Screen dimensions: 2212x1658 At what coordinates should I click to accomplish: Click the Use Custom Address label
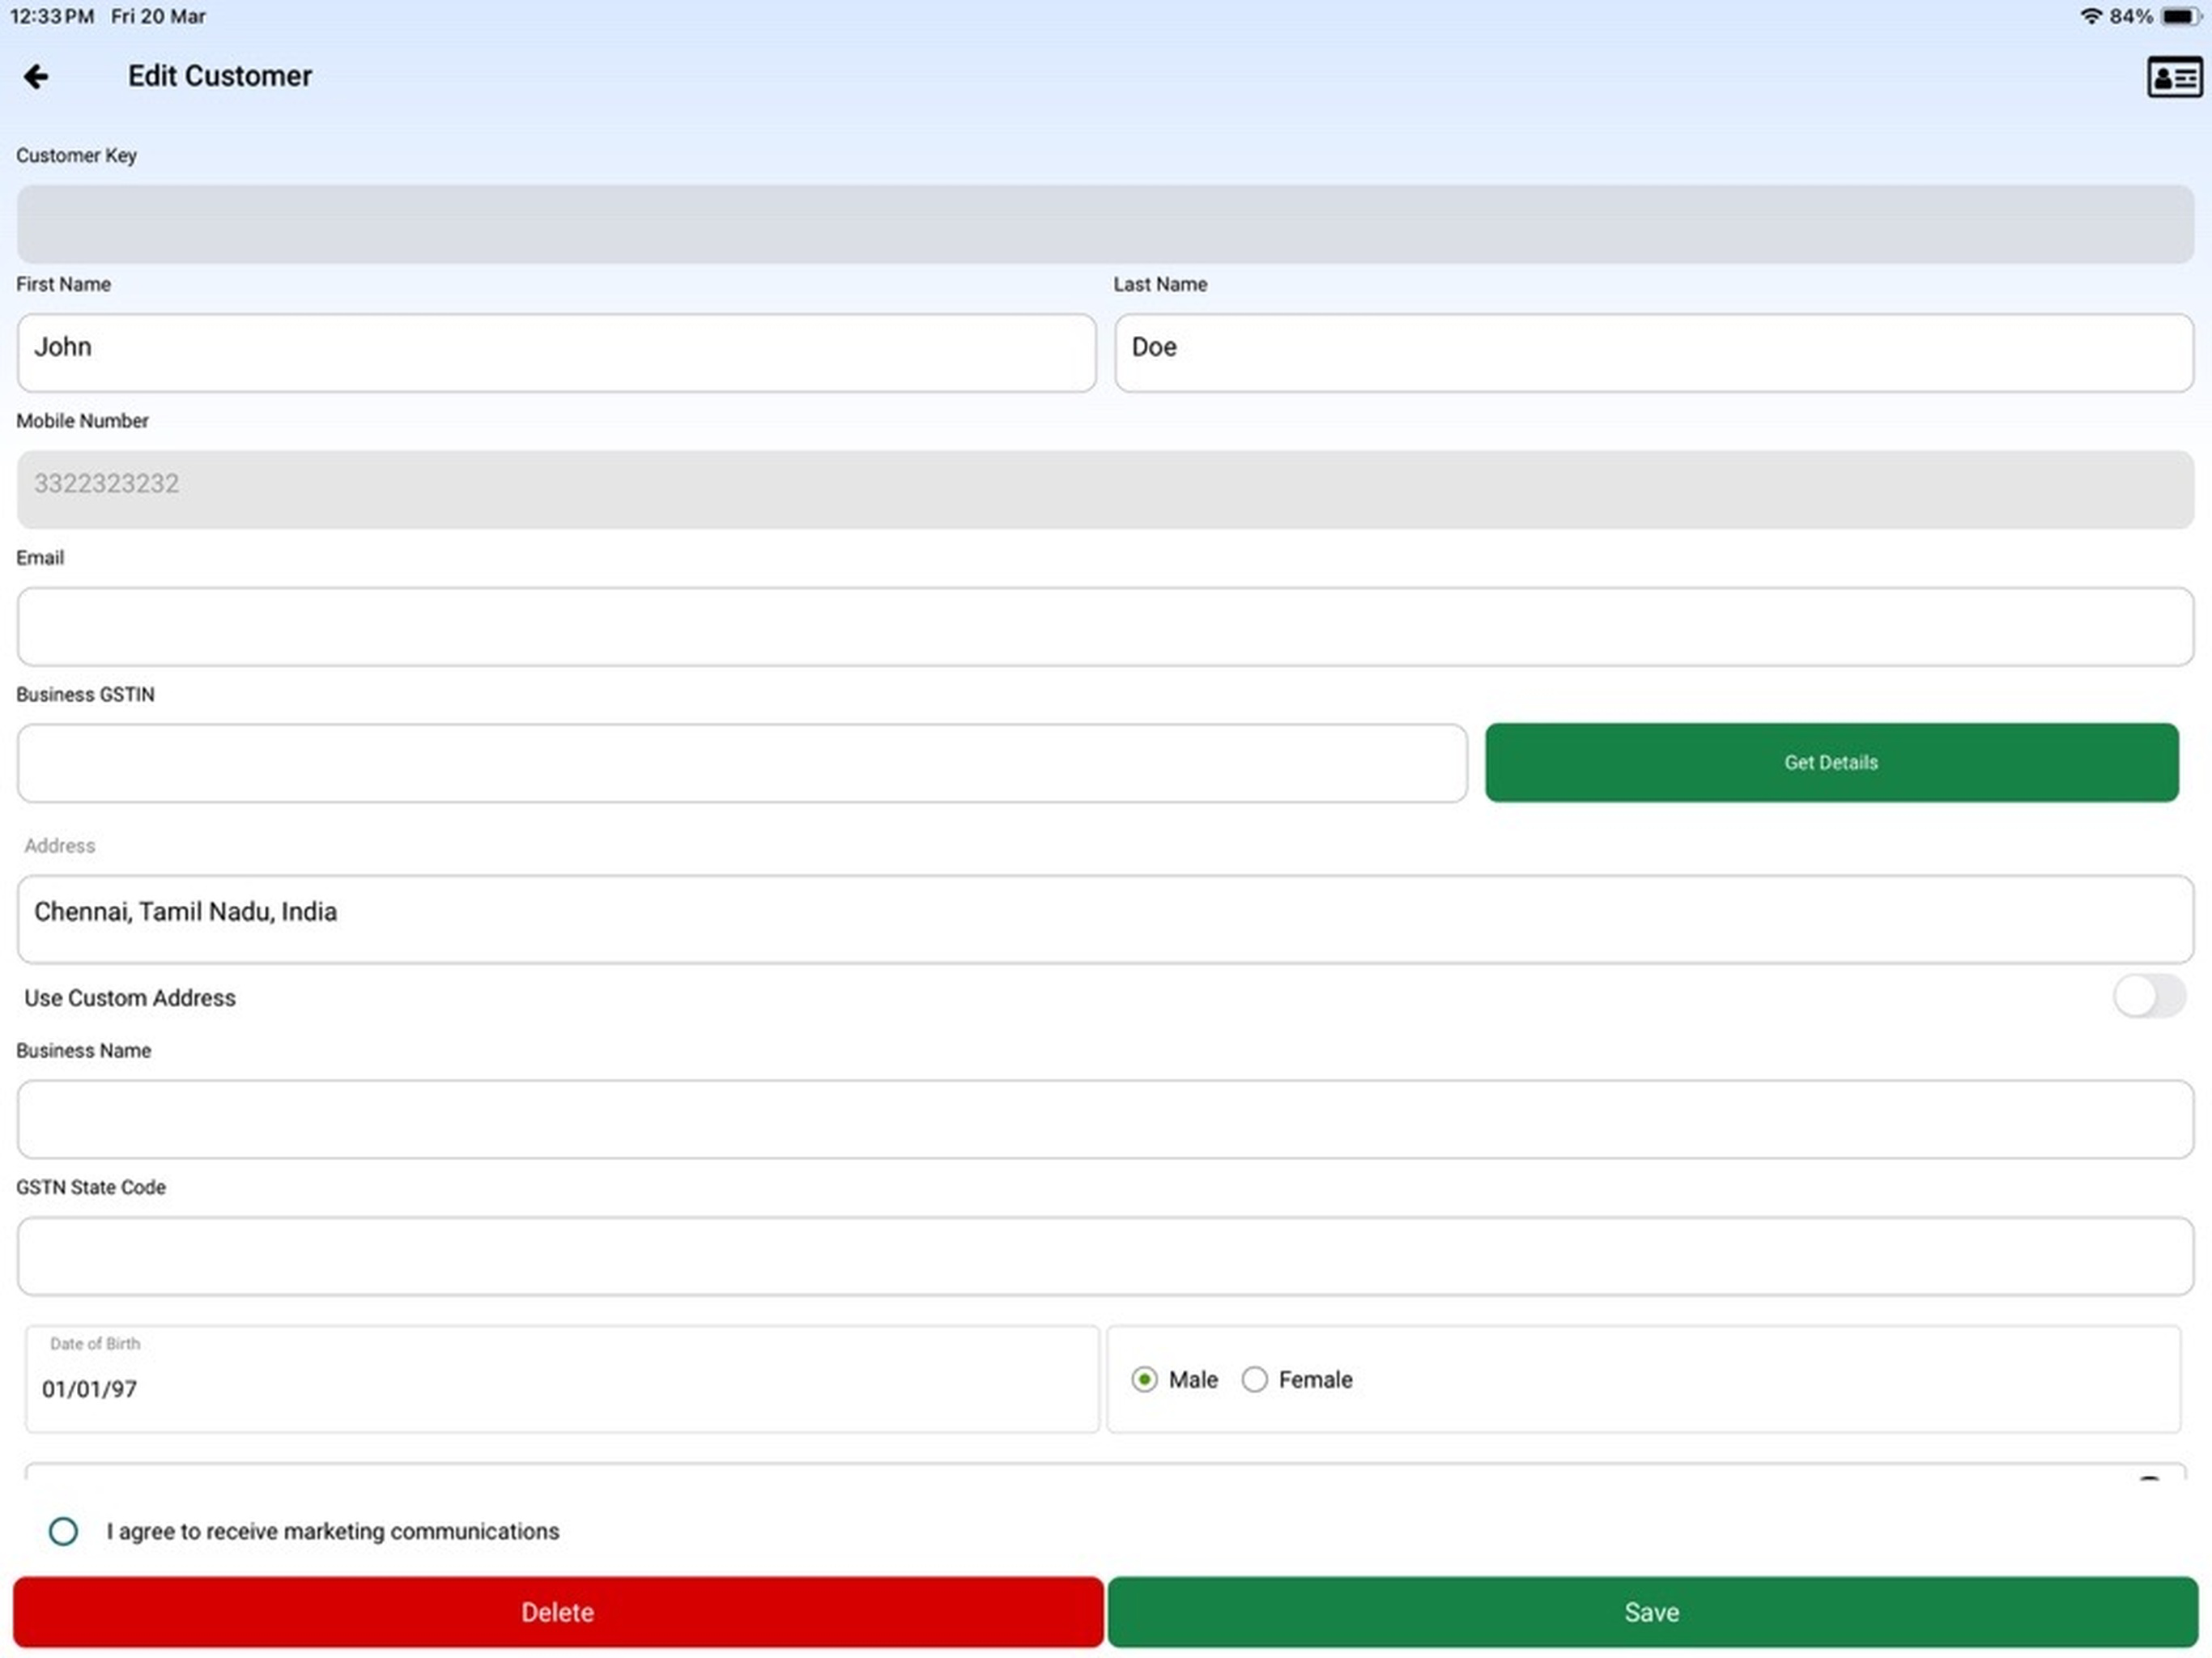click(x=130, y=998)
